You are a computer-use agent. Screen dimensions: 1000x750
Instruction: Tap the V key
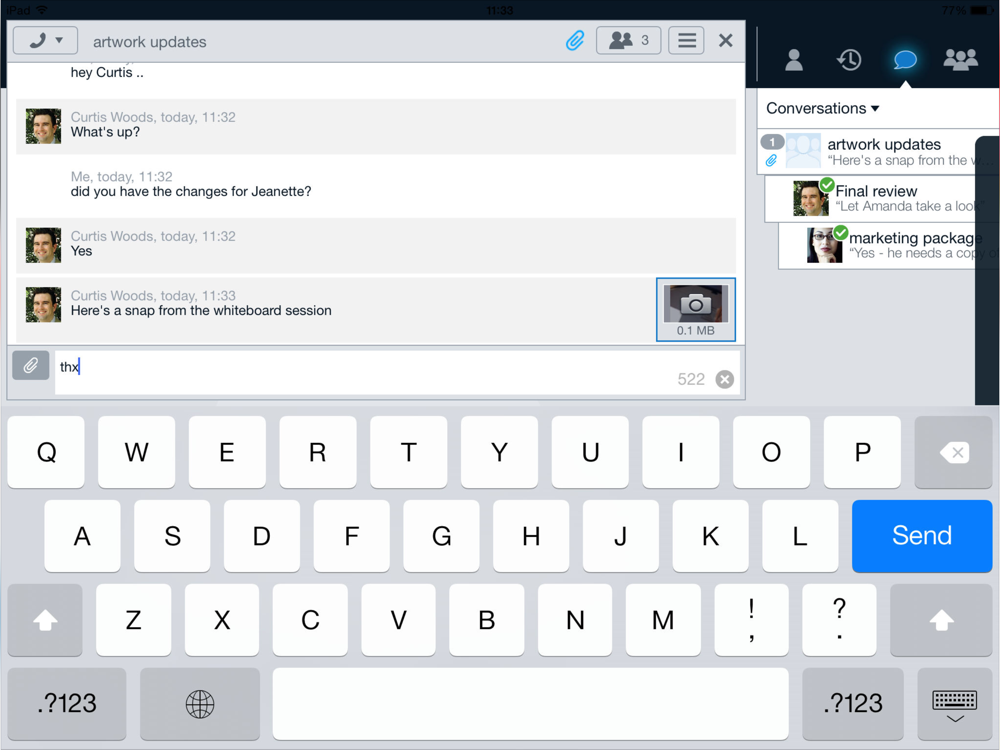[399, 620]
